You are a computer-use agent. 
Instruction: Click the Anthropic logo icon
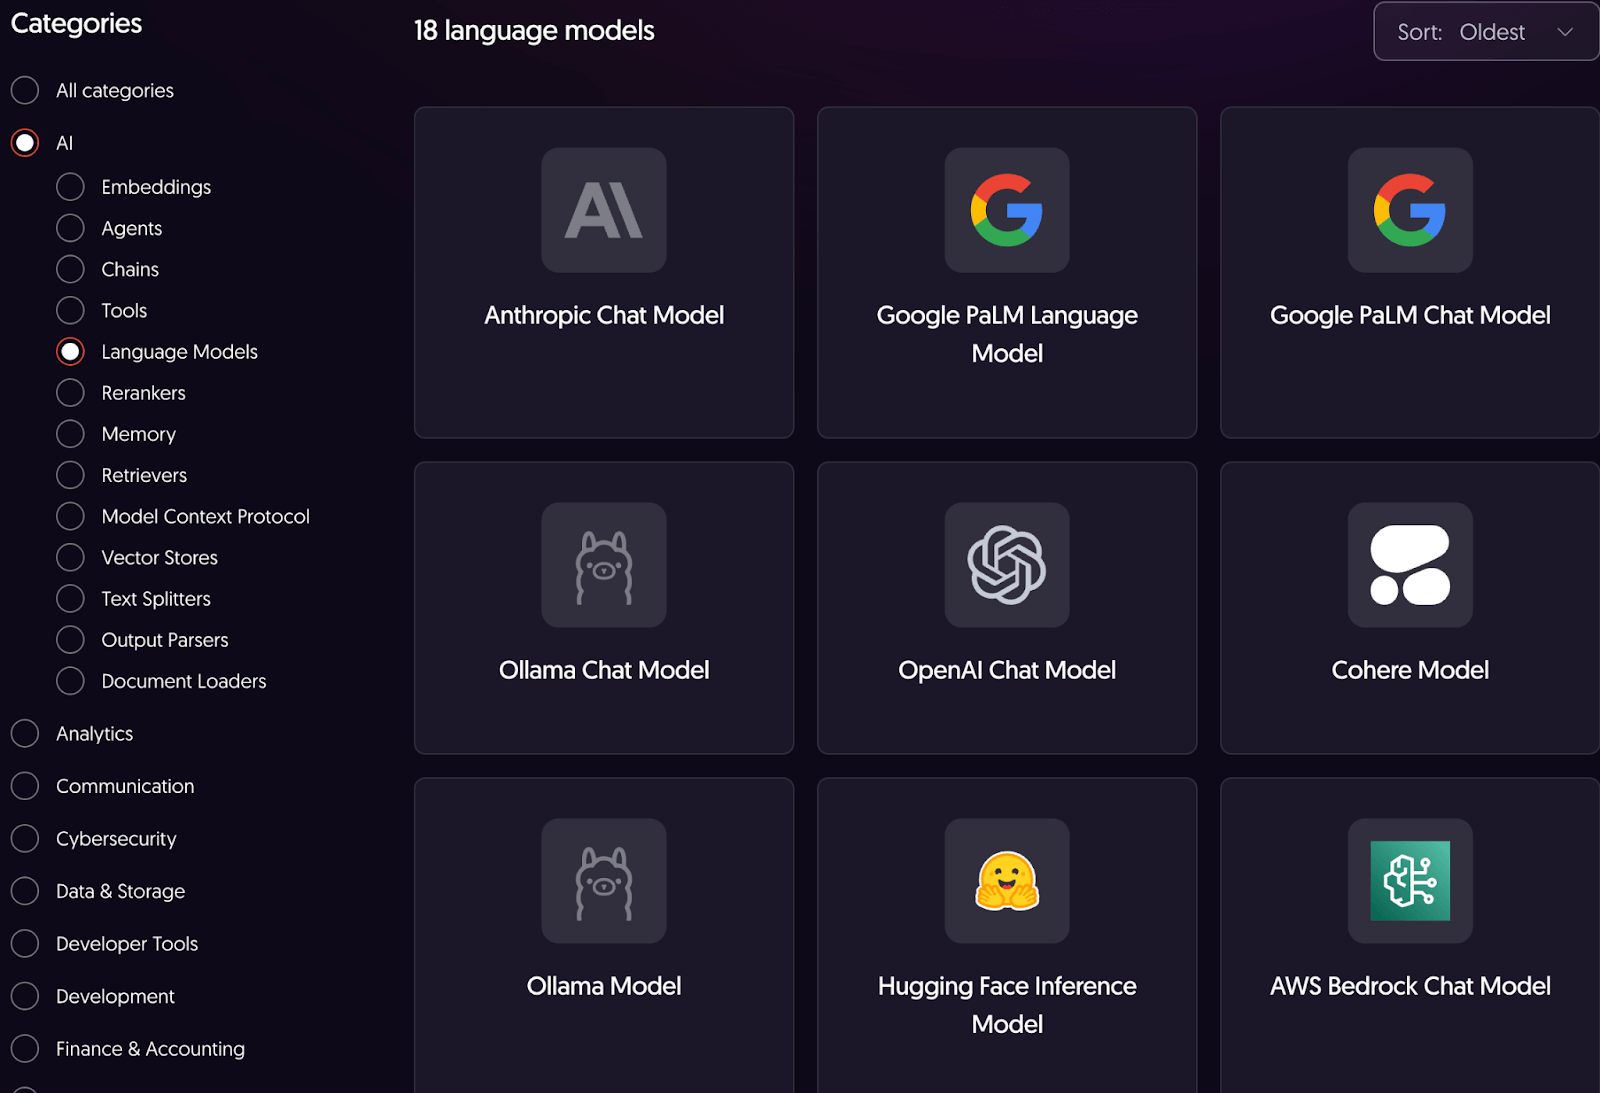coord(603,210)
